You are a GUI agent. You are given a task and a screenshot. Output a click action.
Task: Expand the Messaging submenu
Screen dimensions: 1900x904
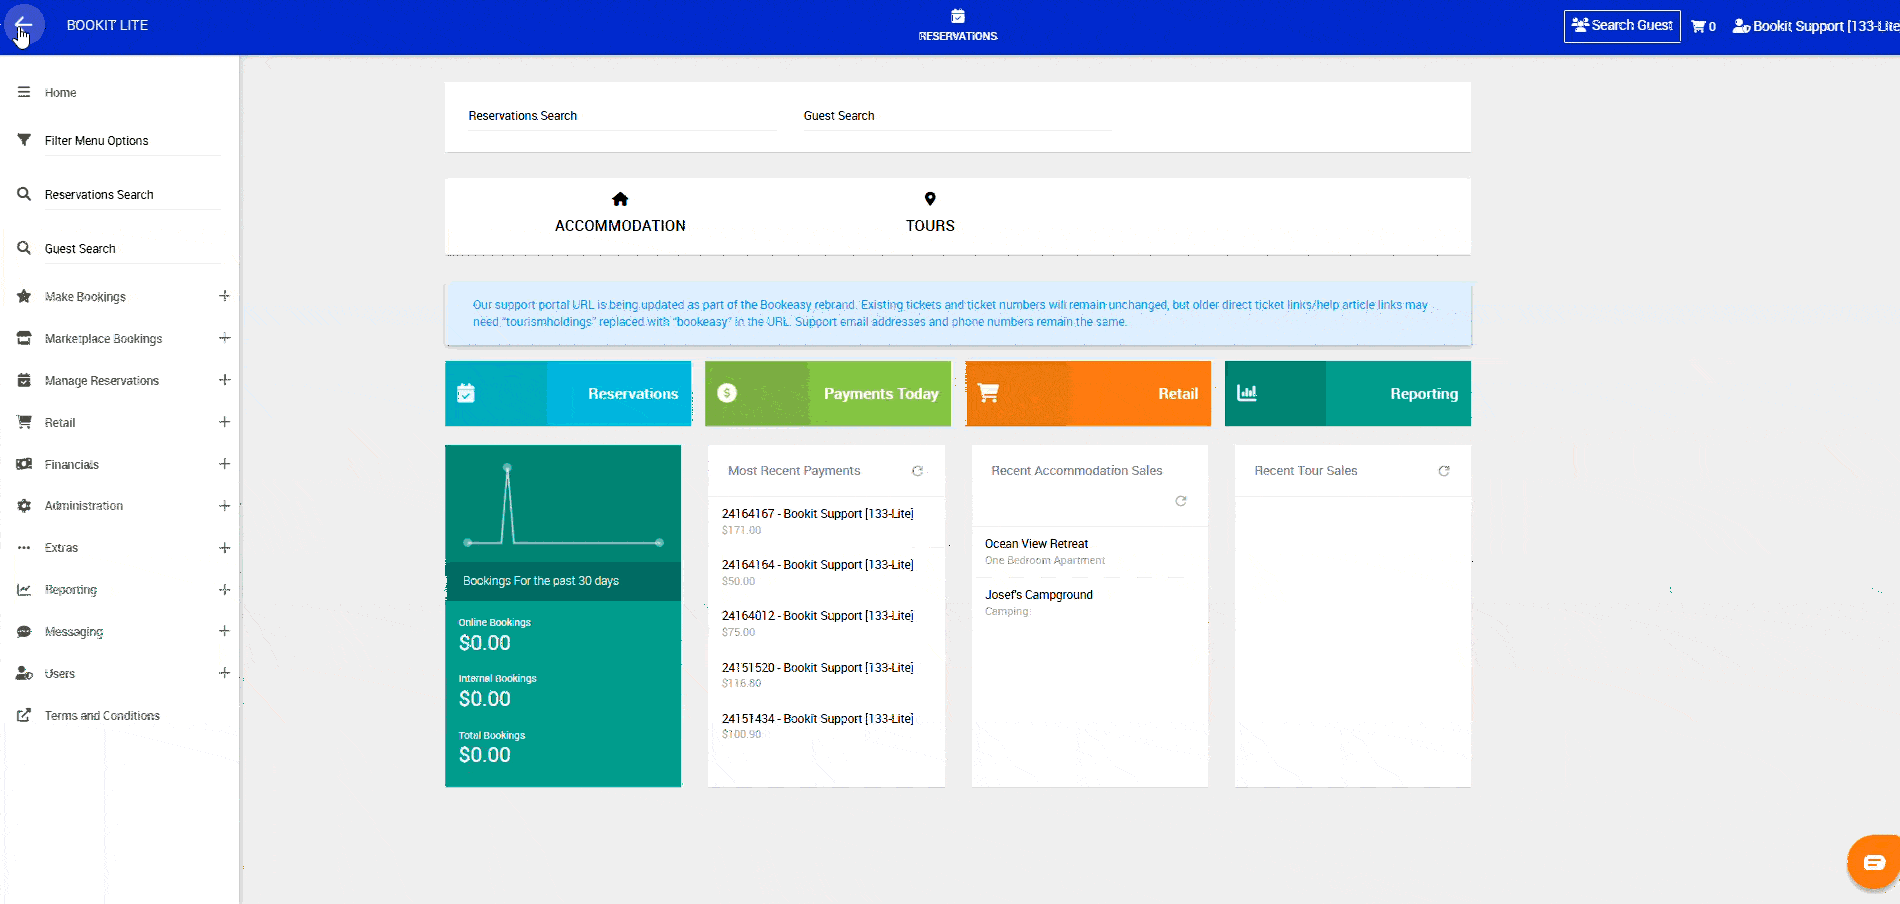click(224, 631)
